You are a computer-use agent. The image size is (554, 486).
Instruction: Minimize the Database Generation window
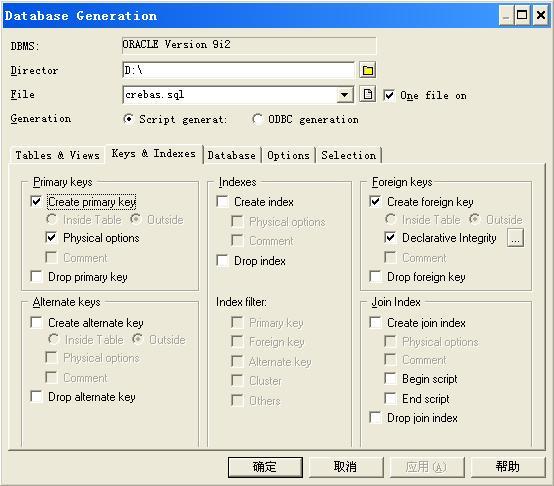point(506,16)
